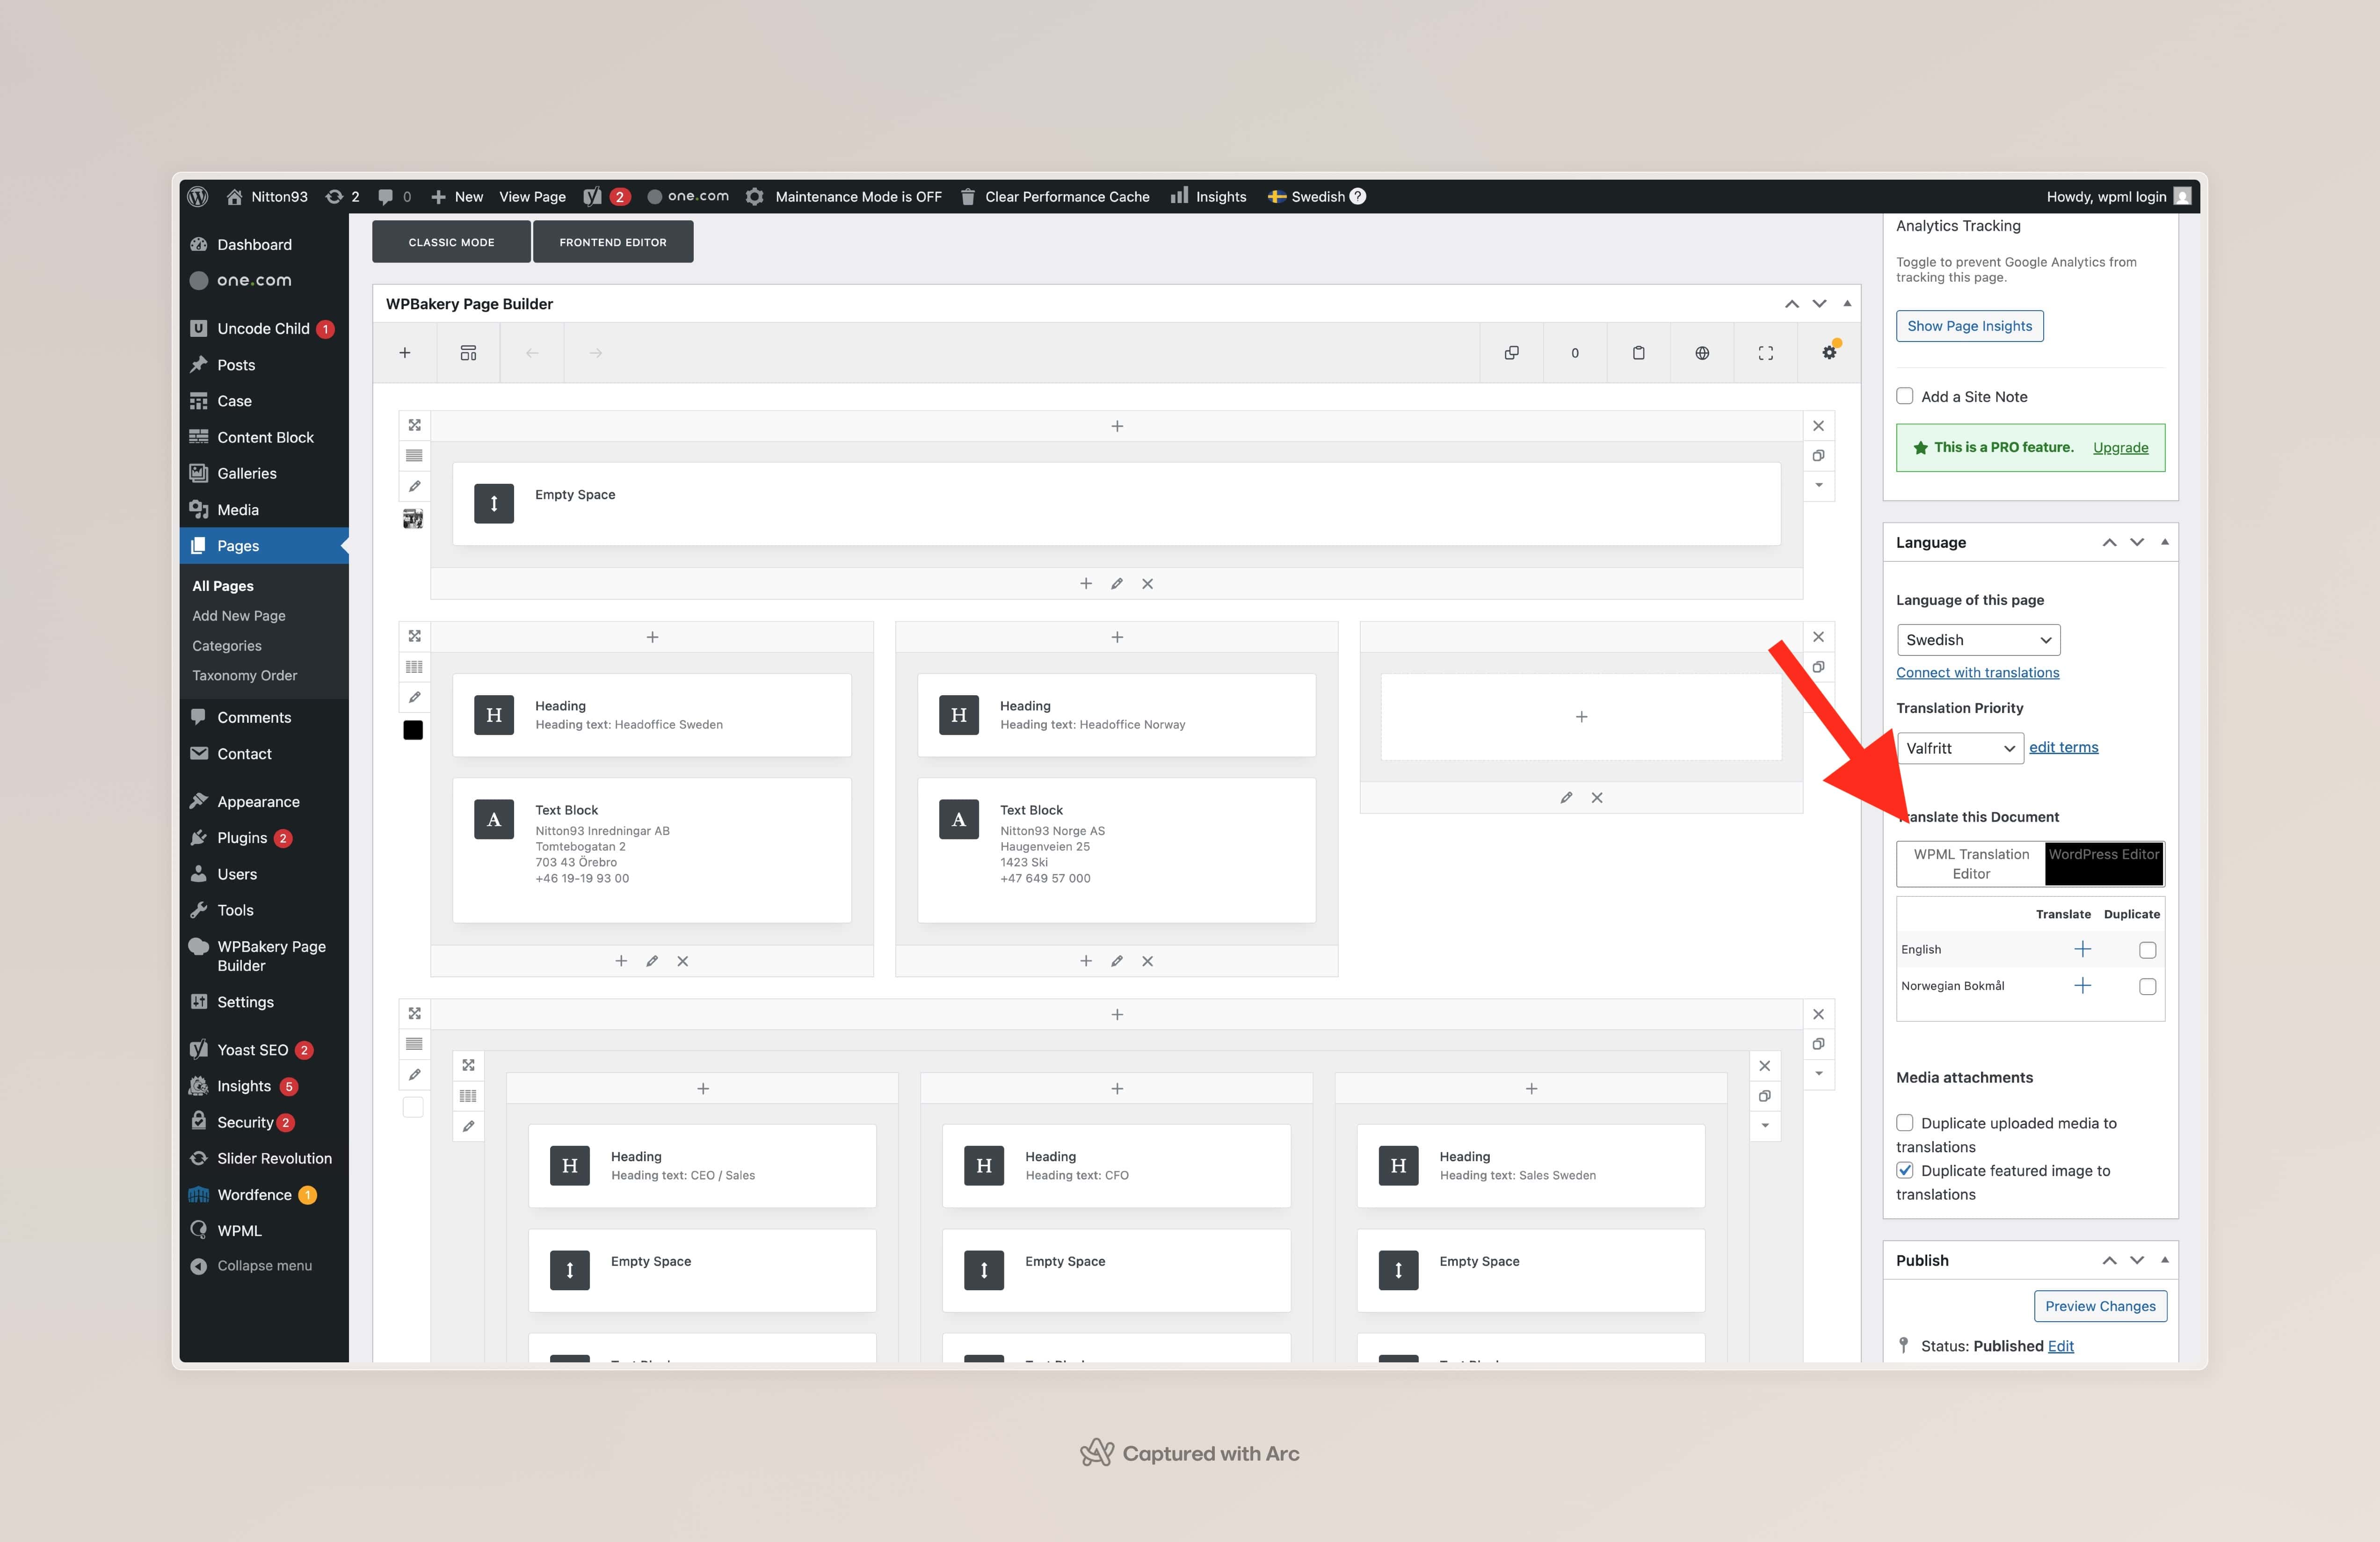This screenshot has height=1542, width=2380.
Task: Click Howdy, wpml login account
Action: (2118, 196)
